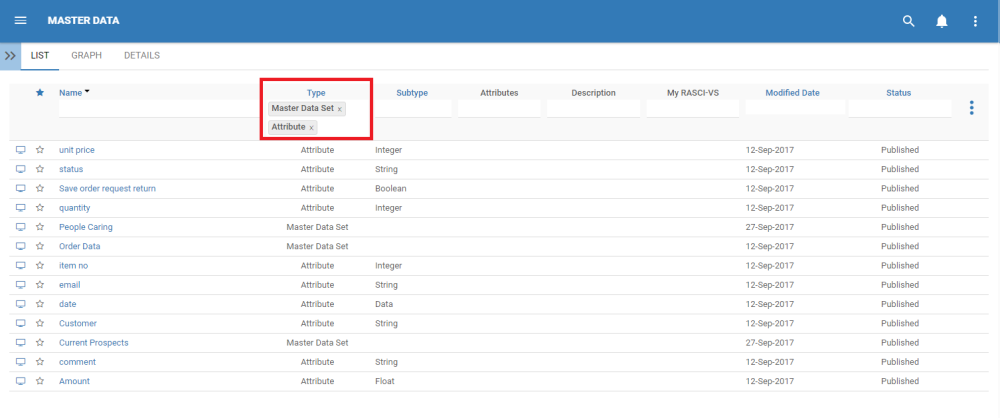Switch to the LIST tab

40,56
